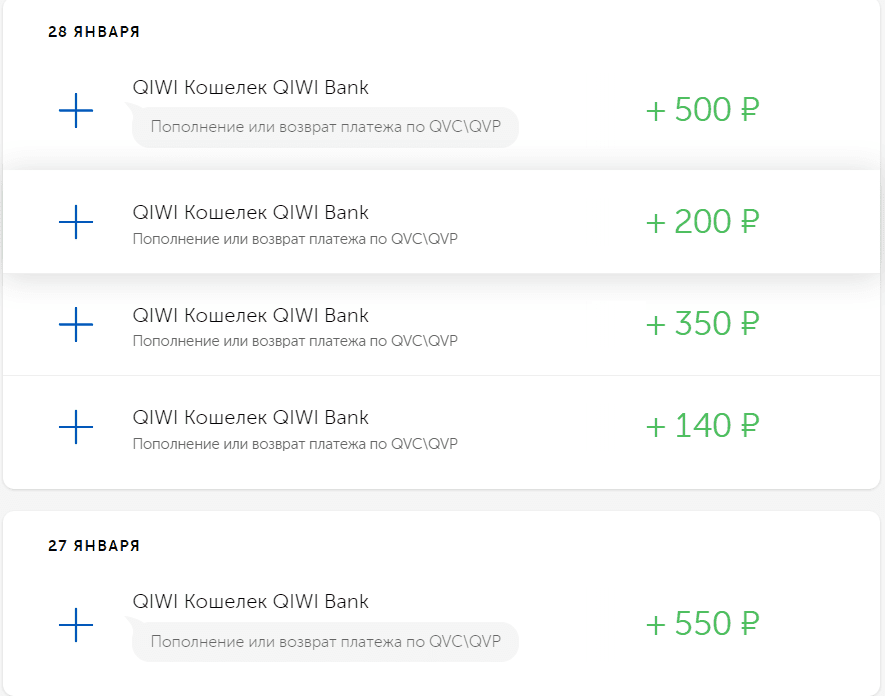Click the 28 ЯНВАРЯ date header
Image resolution: width=885 pixels, height=696 pixels.
coord(94,32)
